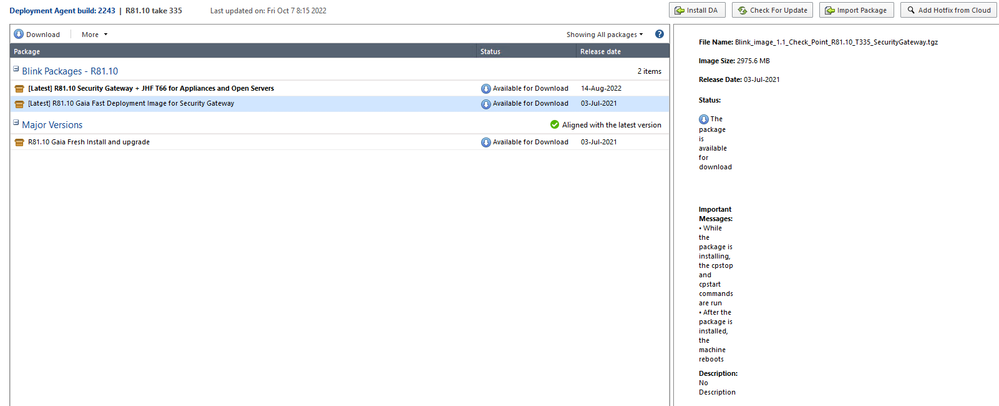Viewport: 999px width, 406px height.
Task: Open the Import Package dialog
Action: [856, 10]
